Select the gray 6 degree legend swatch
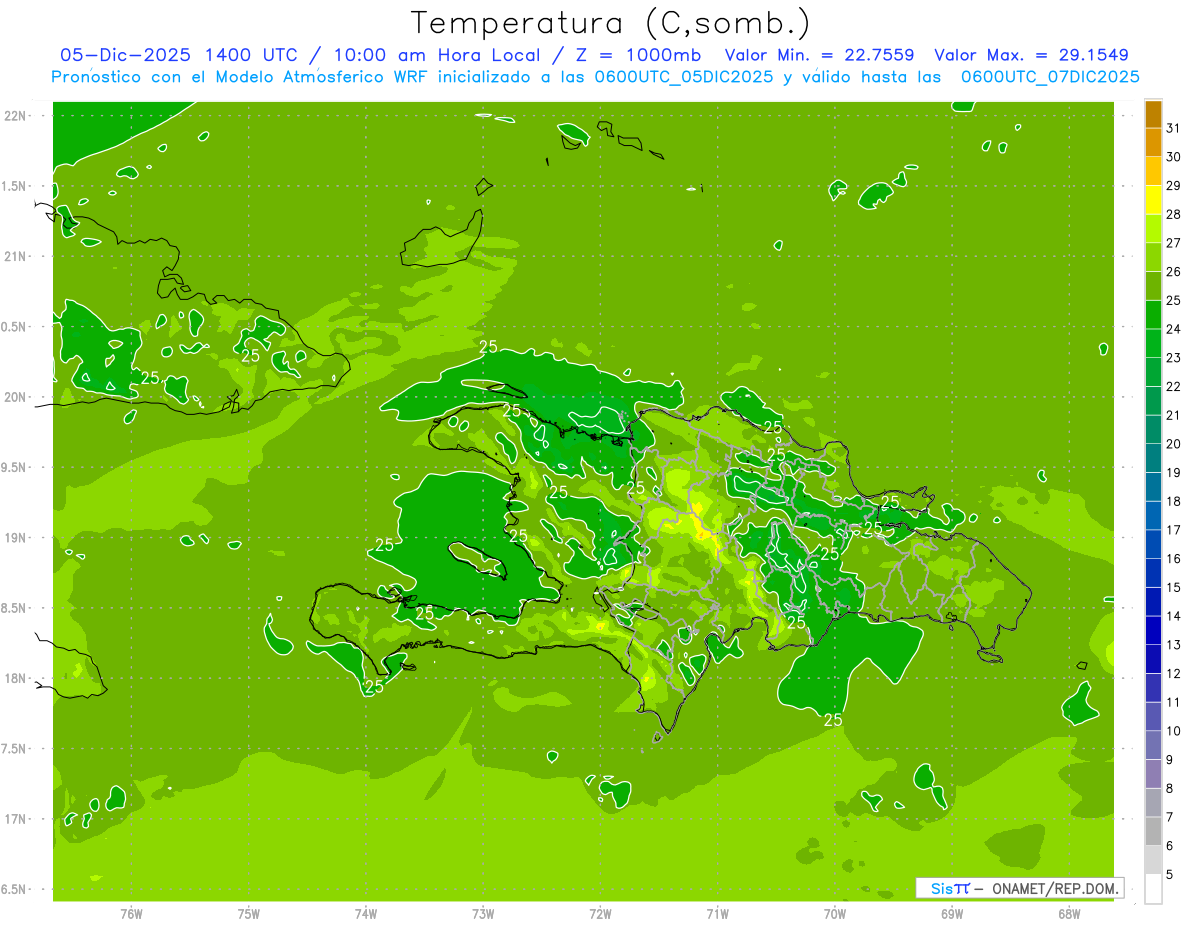This screenshot has height=927, width=1200. [x=1153, y=831]
